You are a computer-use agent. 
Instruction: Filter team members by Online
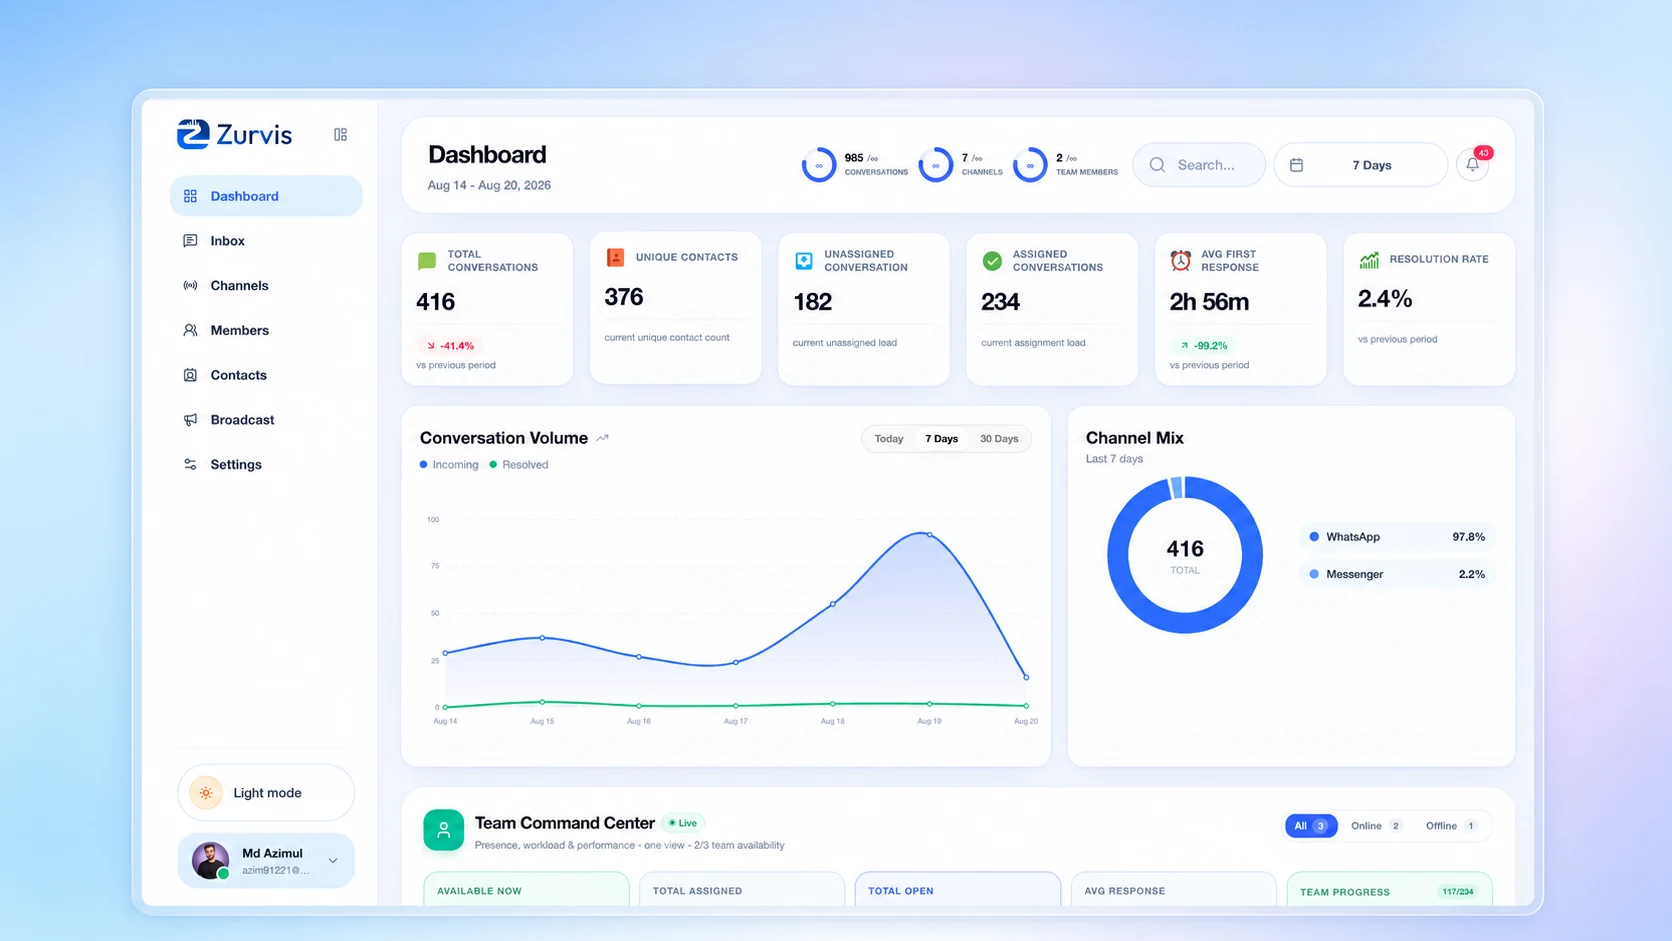click(x=1376, y=826)
